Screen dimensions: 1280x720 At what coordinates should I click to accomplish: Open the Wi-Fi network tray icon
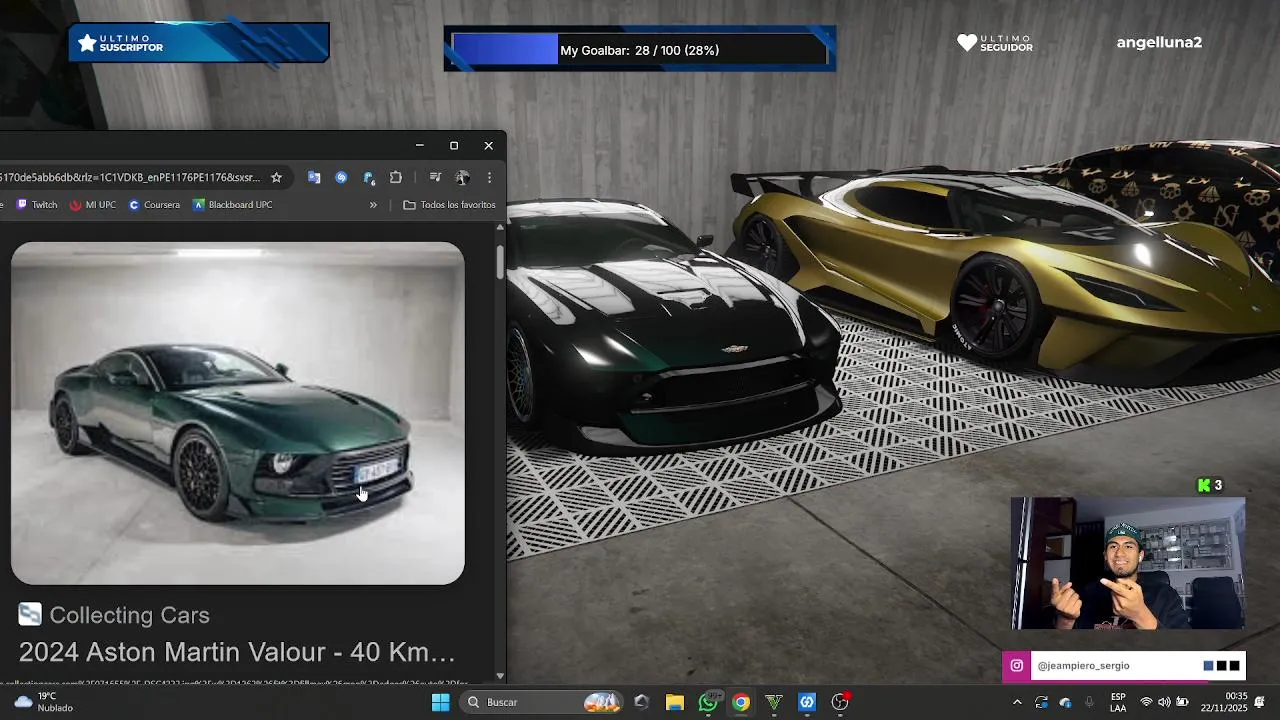click(x=1146, y=702)
